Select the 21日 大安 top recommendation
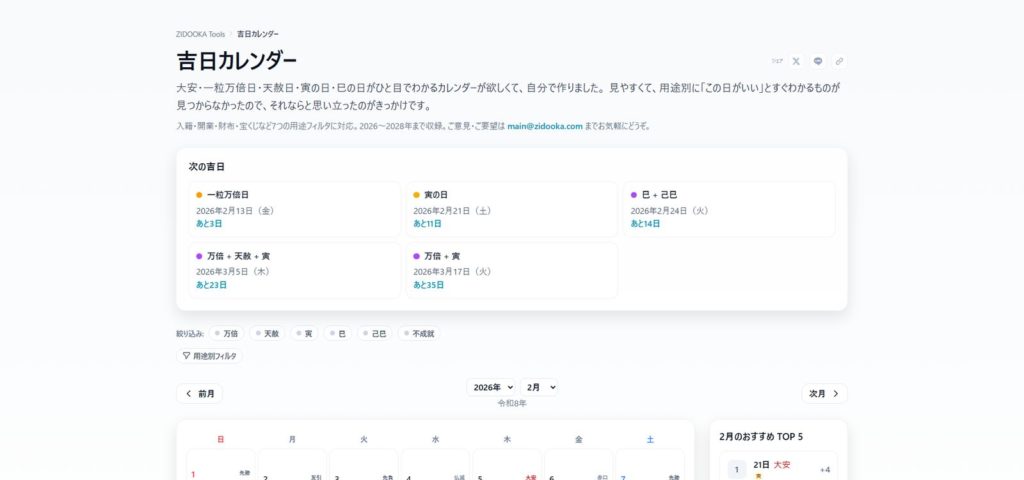 click(778, 468)
